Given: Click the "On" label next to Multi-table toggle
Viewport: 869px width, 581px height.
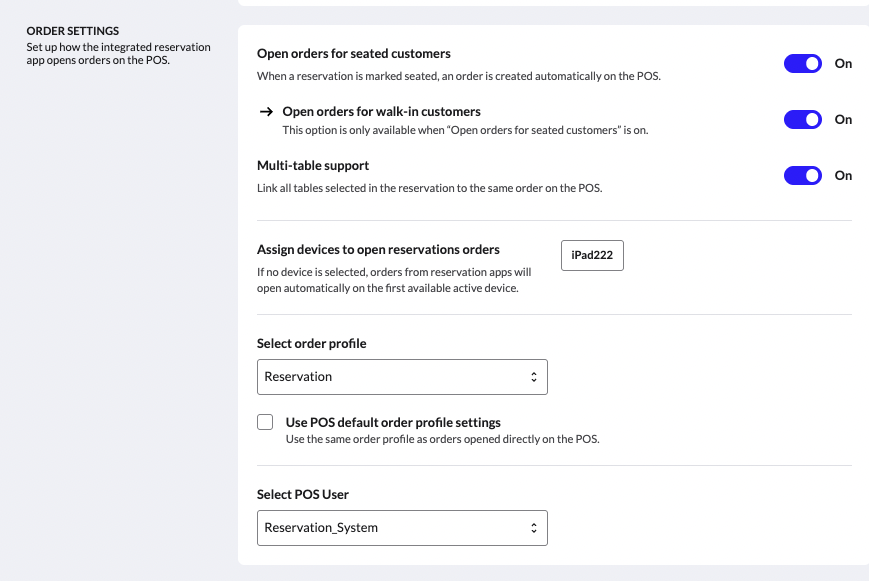Looking at the screenshot, I should point(843,176).
